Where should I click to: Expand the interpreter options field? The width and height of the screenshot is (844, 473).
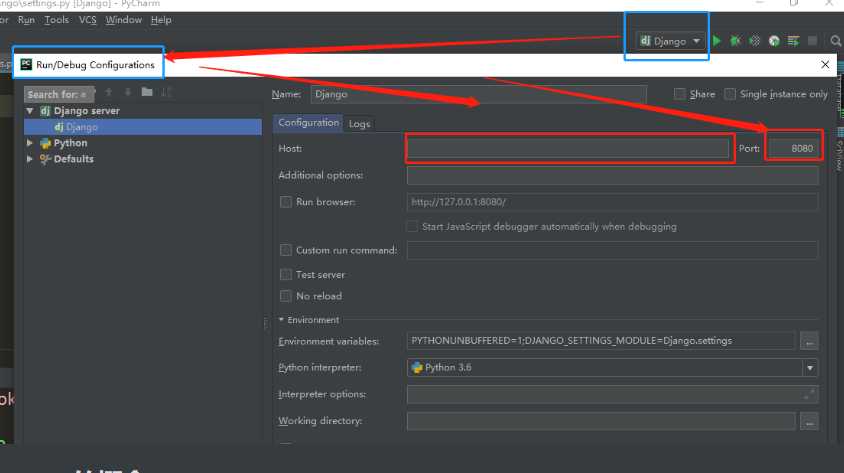(x=808, y=394)
